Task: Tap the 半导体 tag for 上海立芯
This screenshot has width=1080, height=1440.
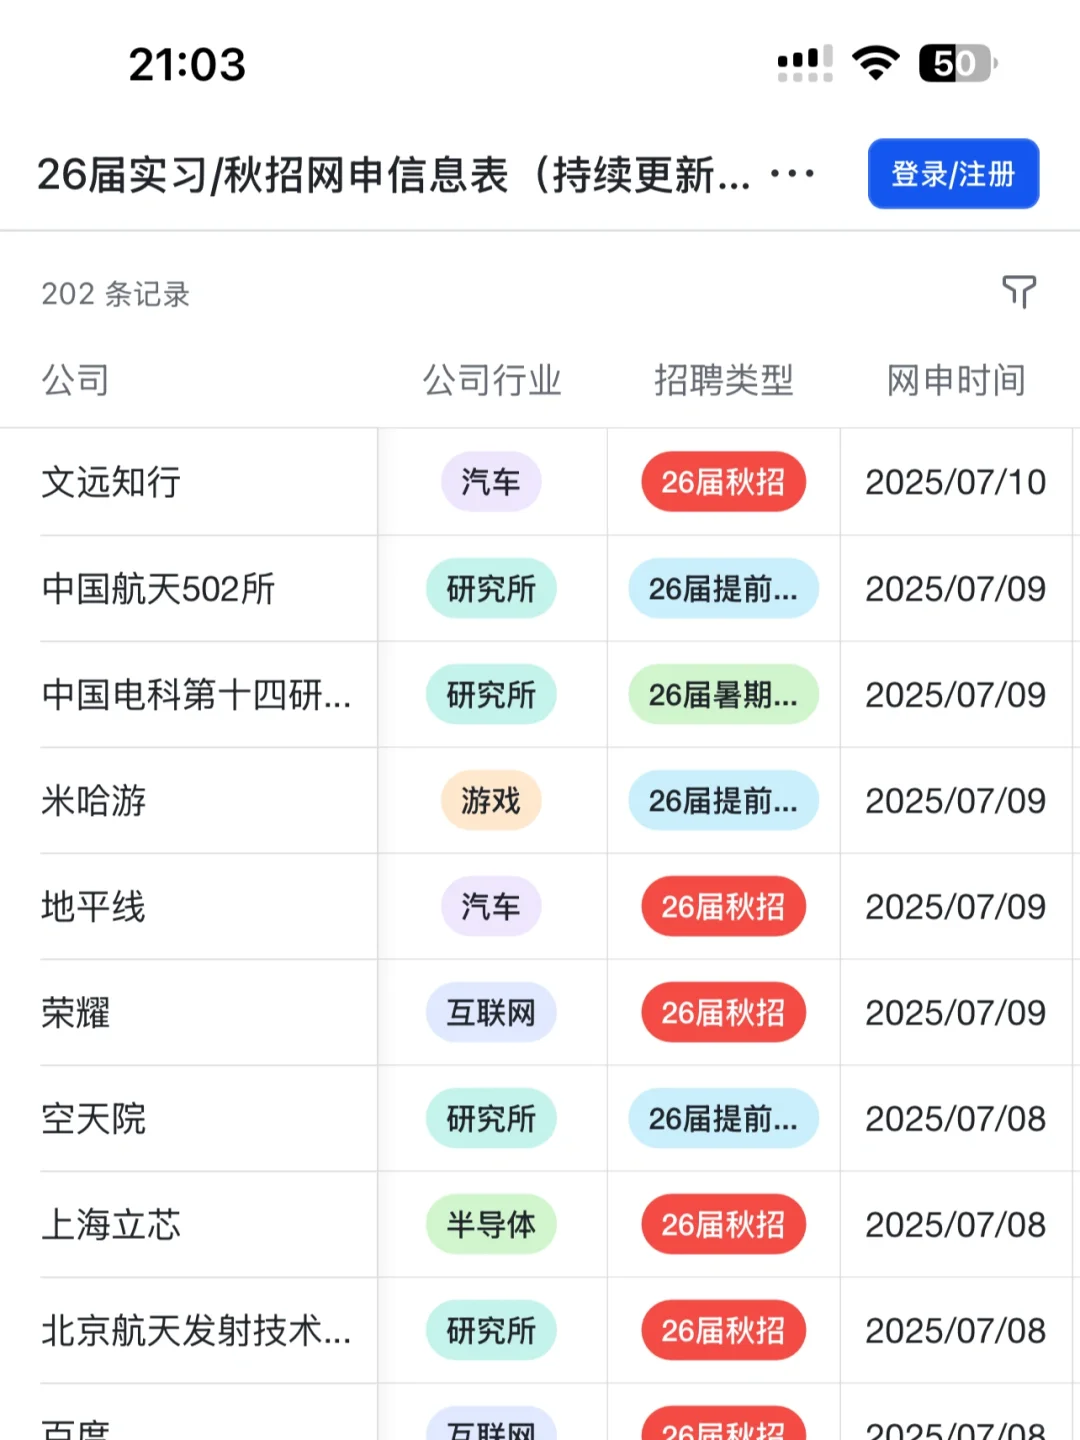Action: click(x=491, y=1224)
